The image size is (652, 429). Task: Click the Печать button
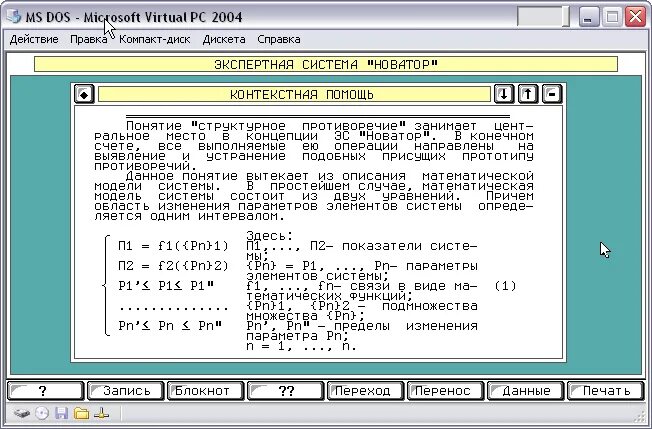pyautogui.click(x=605, y=391)
